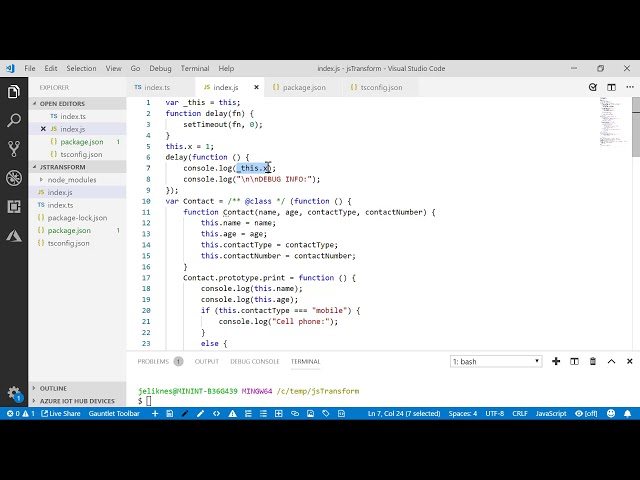Viewport: 640px width, 480px height.
Task: Expand the Outline section
Action: pos(78,388)
